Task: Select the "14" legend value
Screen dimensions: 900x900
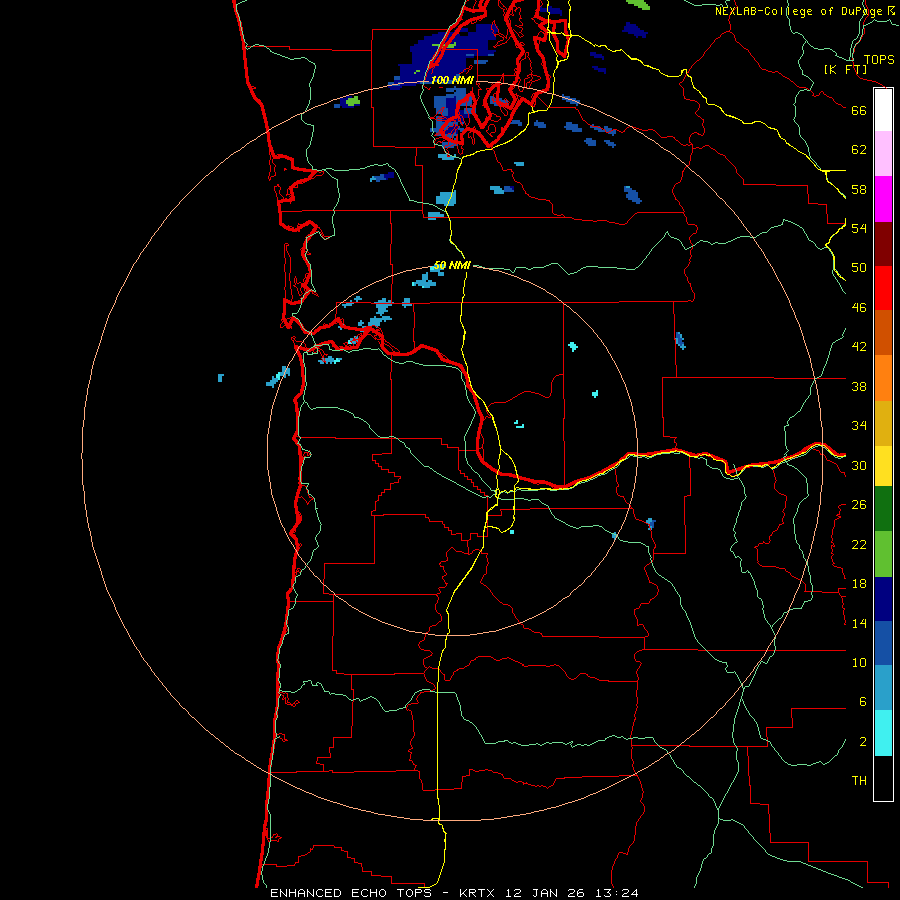Action: tap(859, 623)
